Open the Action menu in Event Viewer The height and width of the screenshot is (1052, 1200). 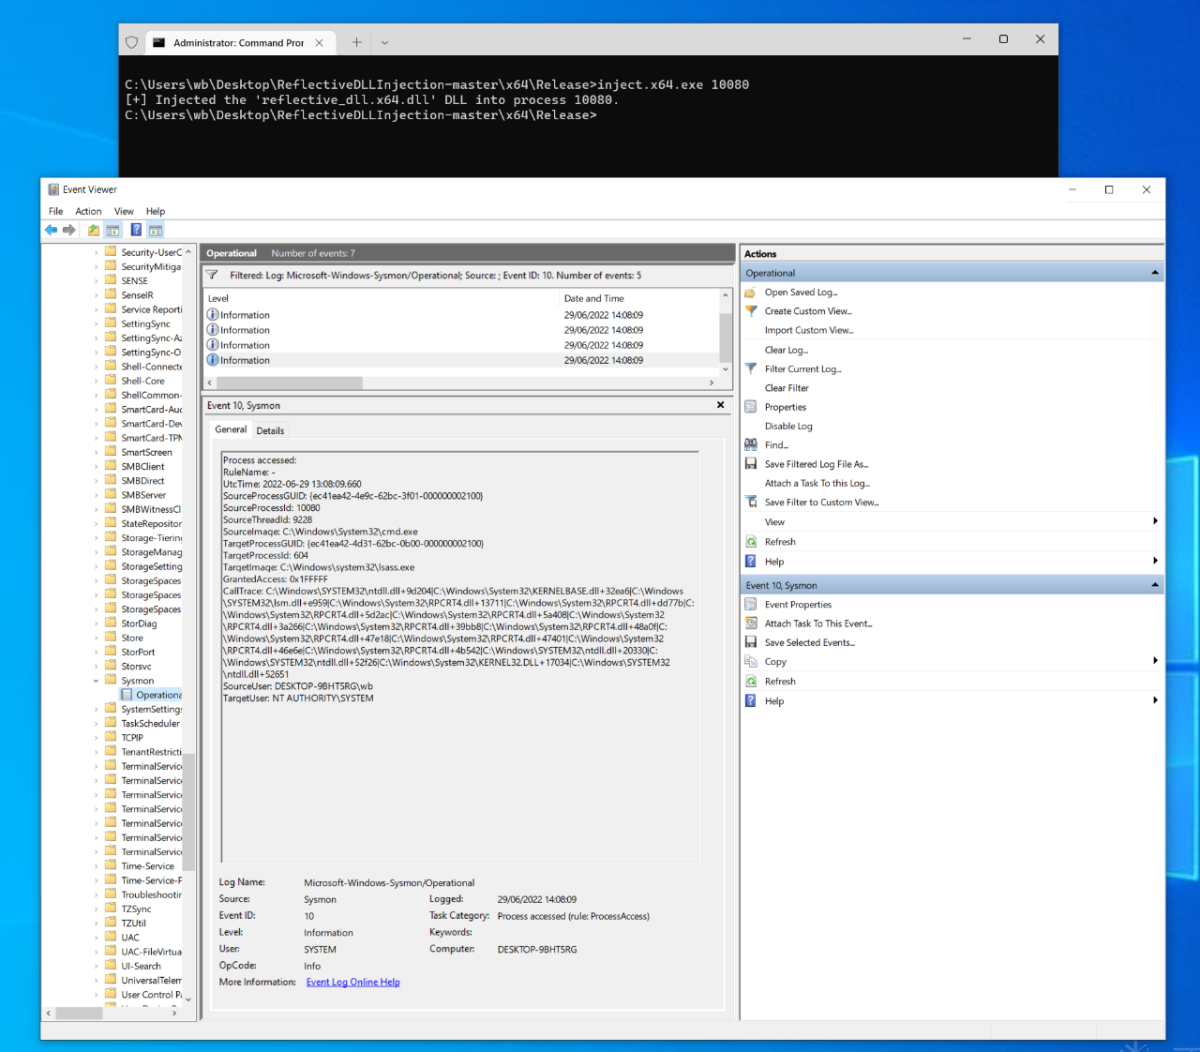88,211
